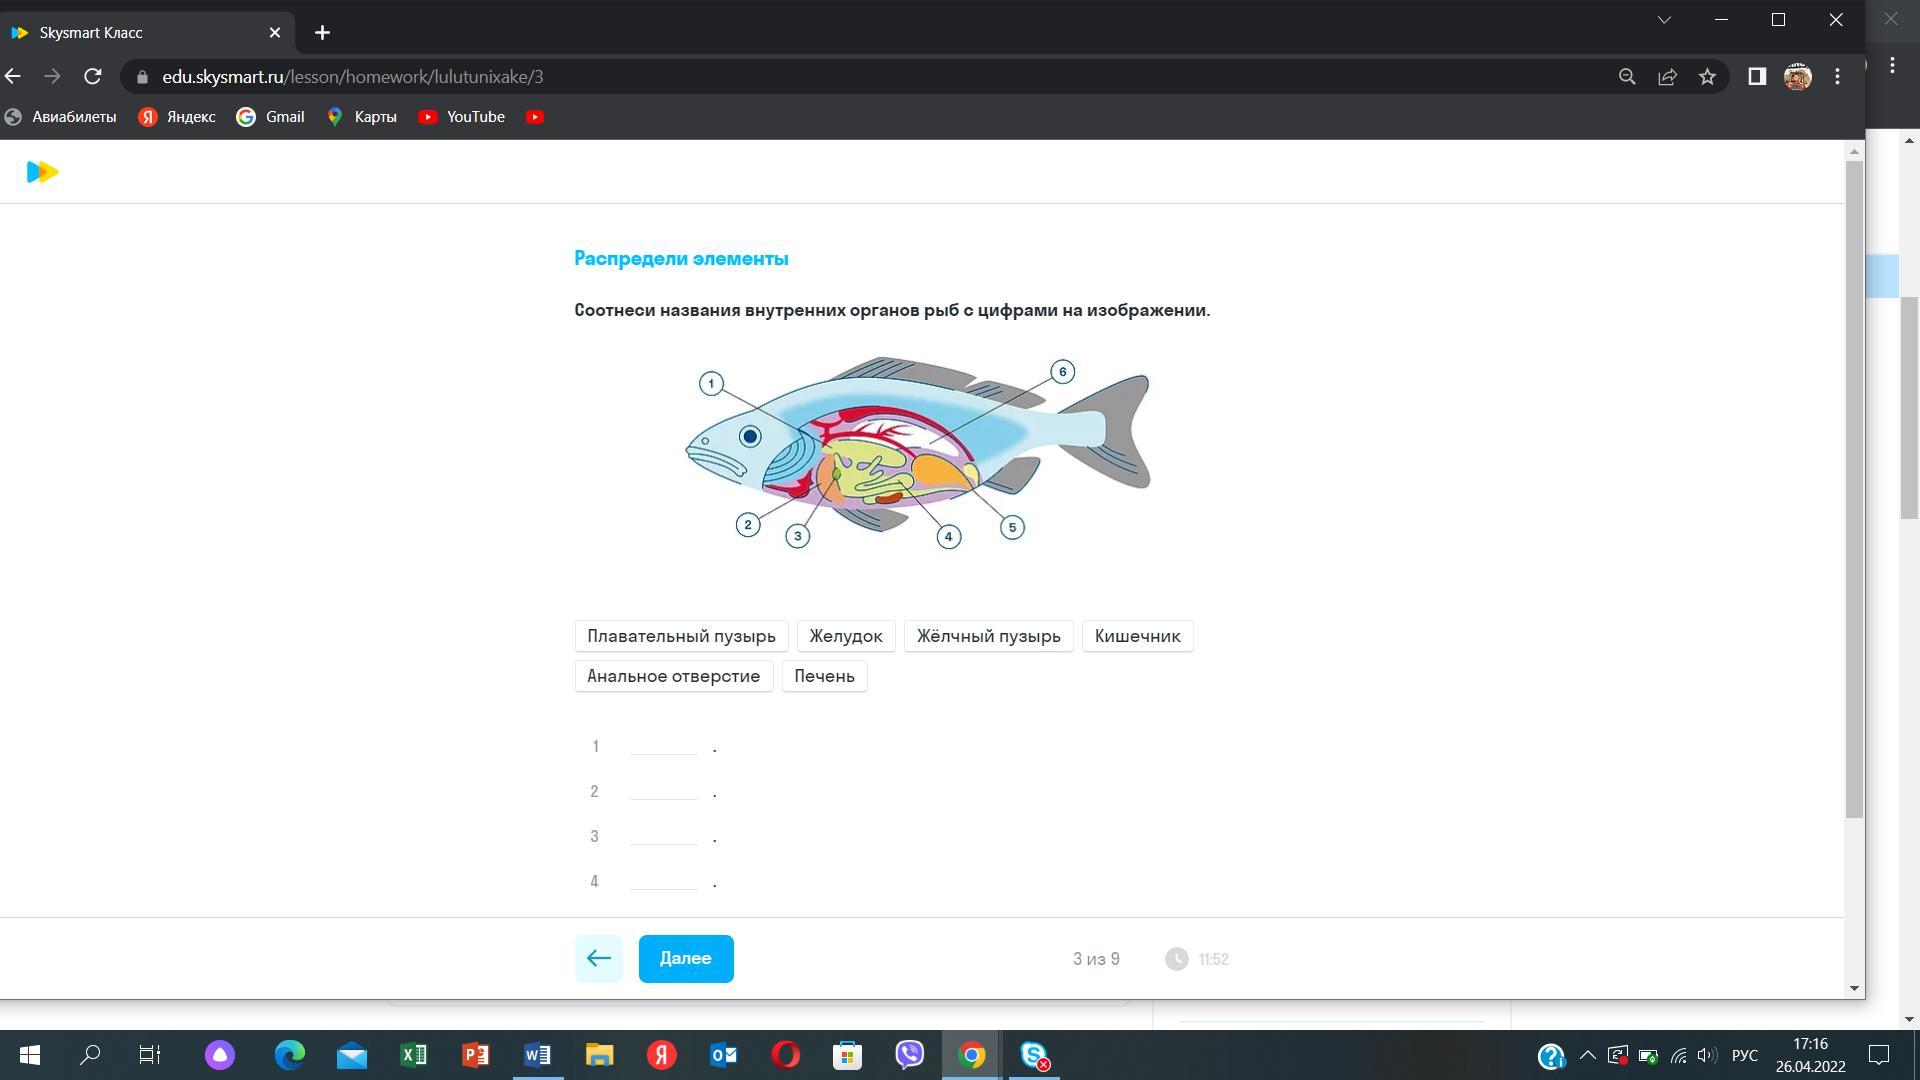
Task: Open a new browser tab
Action: 322,33
